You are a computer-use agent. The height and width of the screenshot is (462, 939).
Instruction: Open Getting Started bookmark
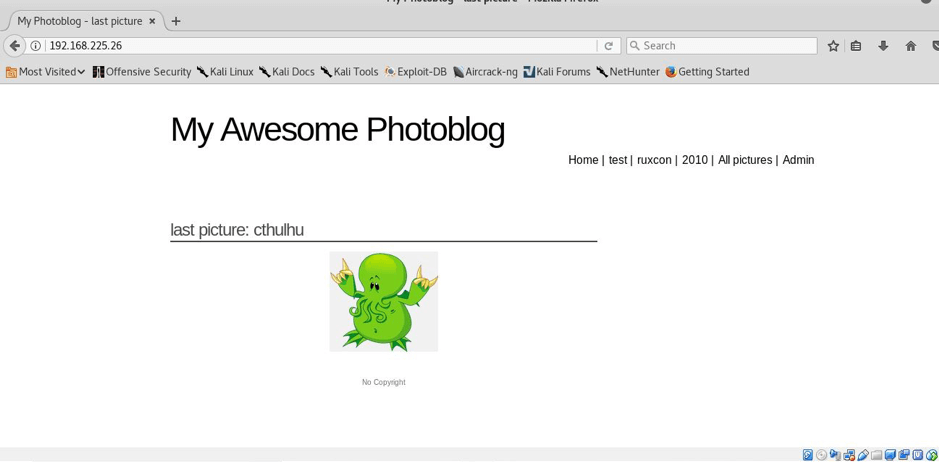coord(707,72)
